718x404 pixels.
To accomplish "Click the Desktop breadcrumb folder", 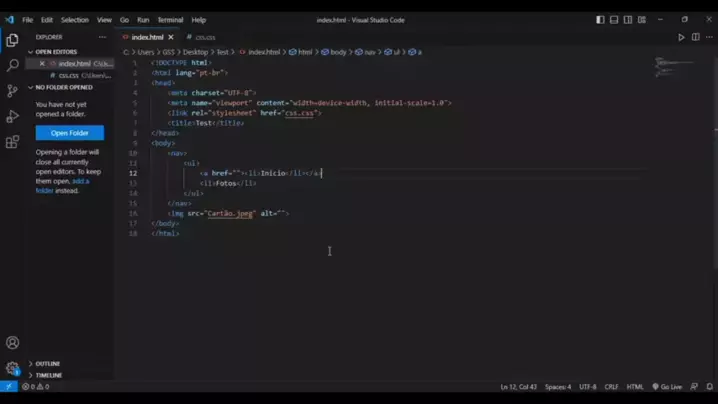I will coord(195,52).
